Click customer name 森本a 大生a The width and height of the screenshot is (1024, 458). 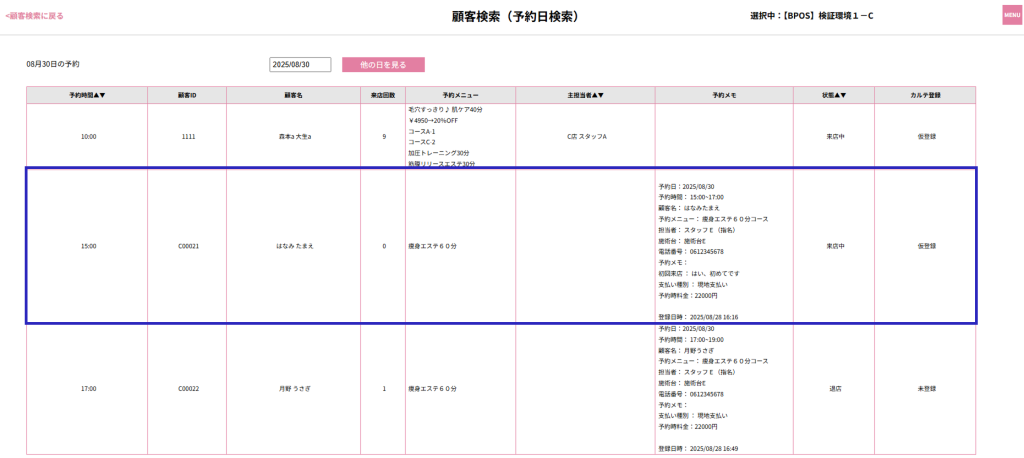pyautogui.click(x=295, y=136)
